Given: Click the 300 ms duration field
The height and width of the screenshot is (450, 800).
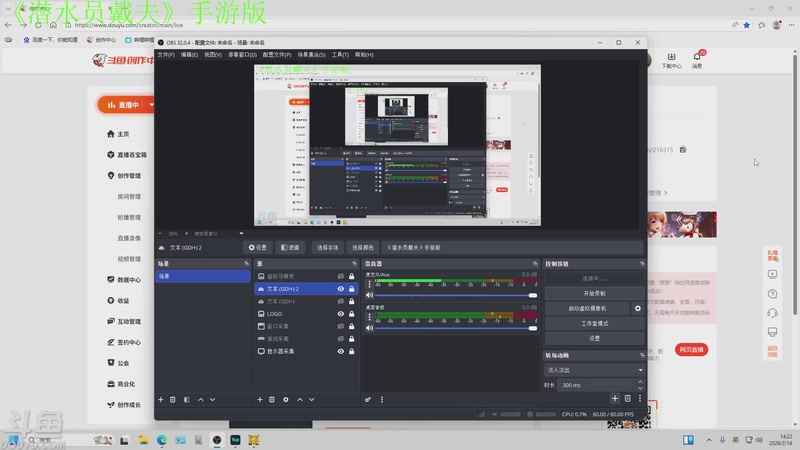Looking at the screenshot, I should click(x=596, y=385).
